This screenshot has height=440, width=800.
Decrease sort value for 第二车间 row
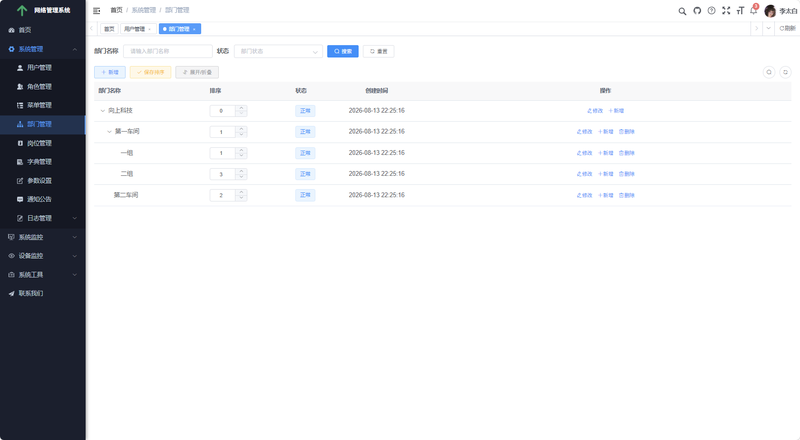[x=241, y=198]
